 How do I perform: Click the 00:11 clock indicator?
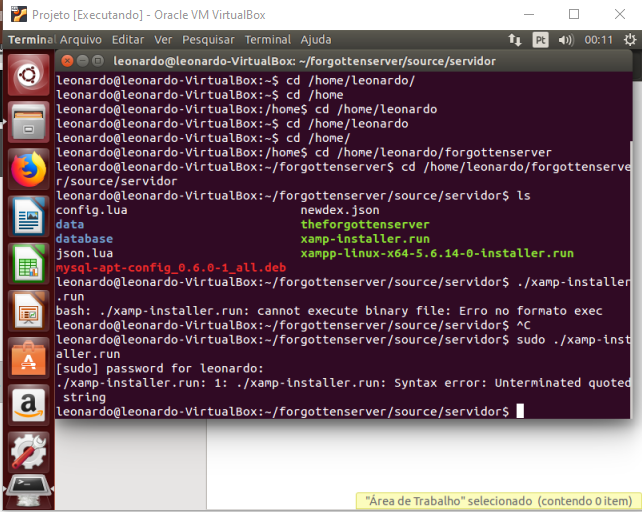point(598,40)
